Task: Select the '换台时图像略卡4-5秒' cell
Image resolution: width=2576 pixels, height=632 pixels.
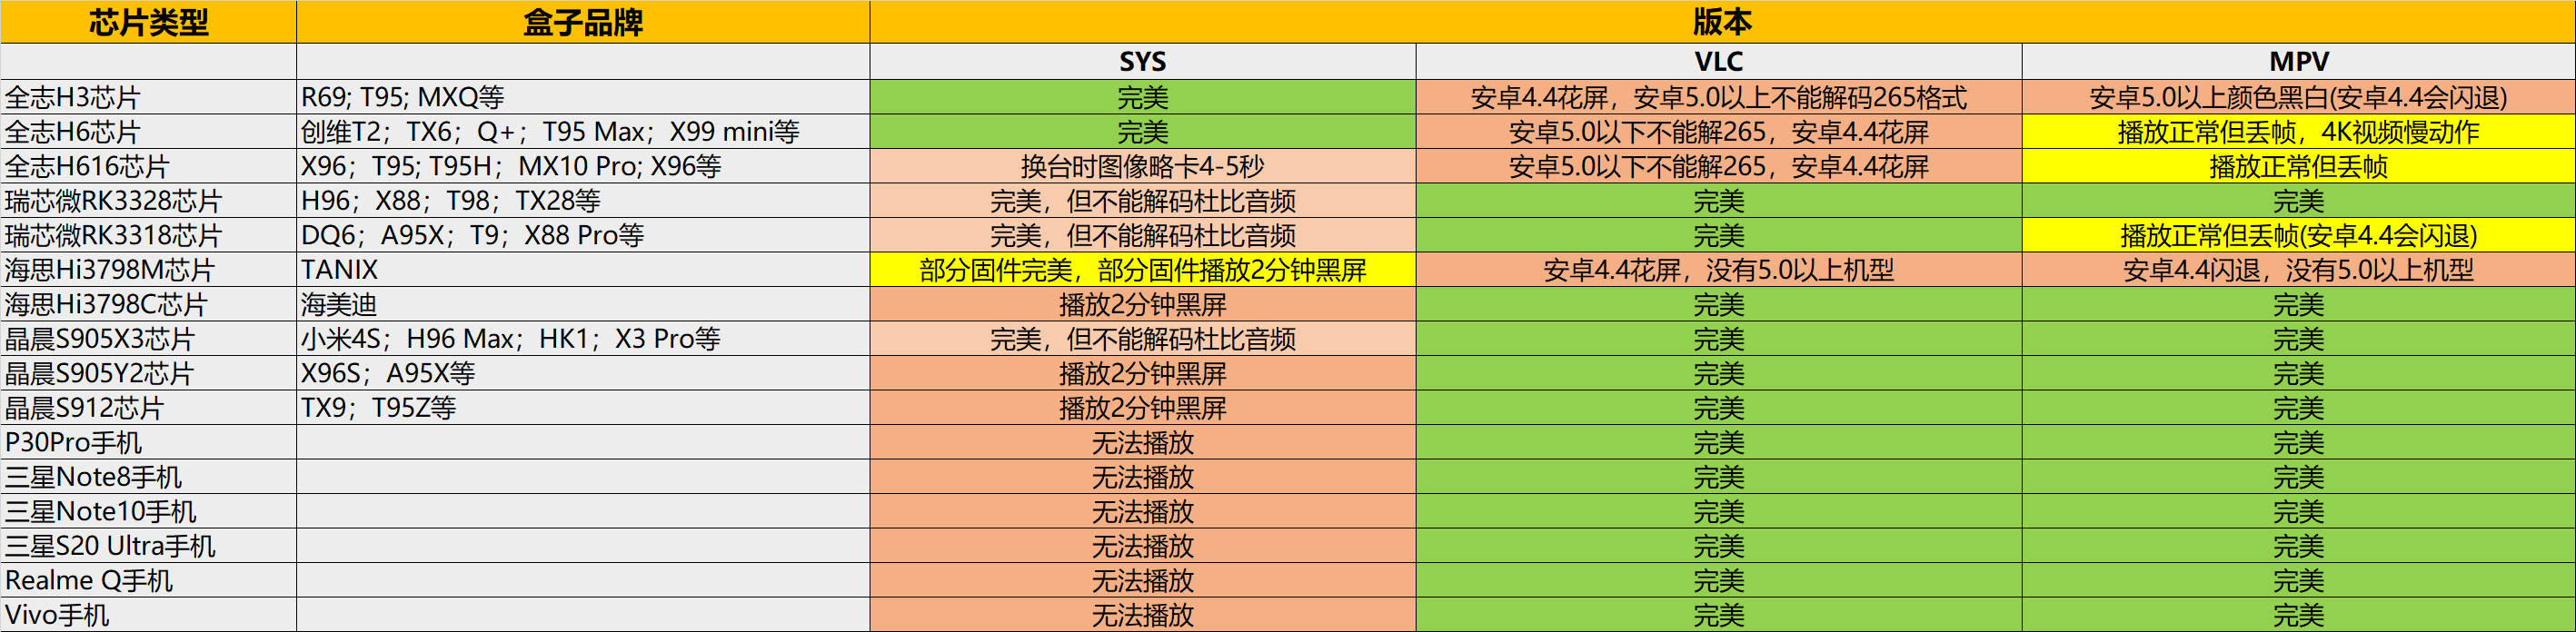Action: (x=1143, y=166)
